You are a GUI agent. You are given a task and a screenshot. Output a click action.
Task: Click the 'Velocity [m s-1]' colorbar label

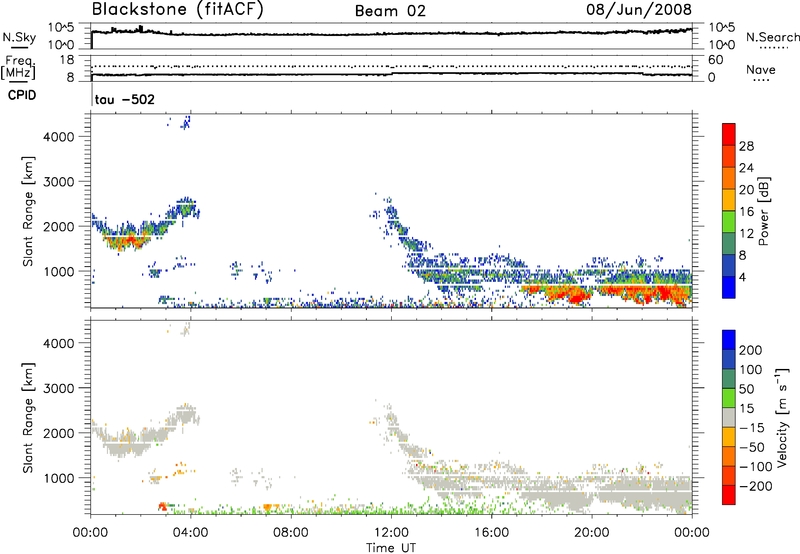coord(782,417)
